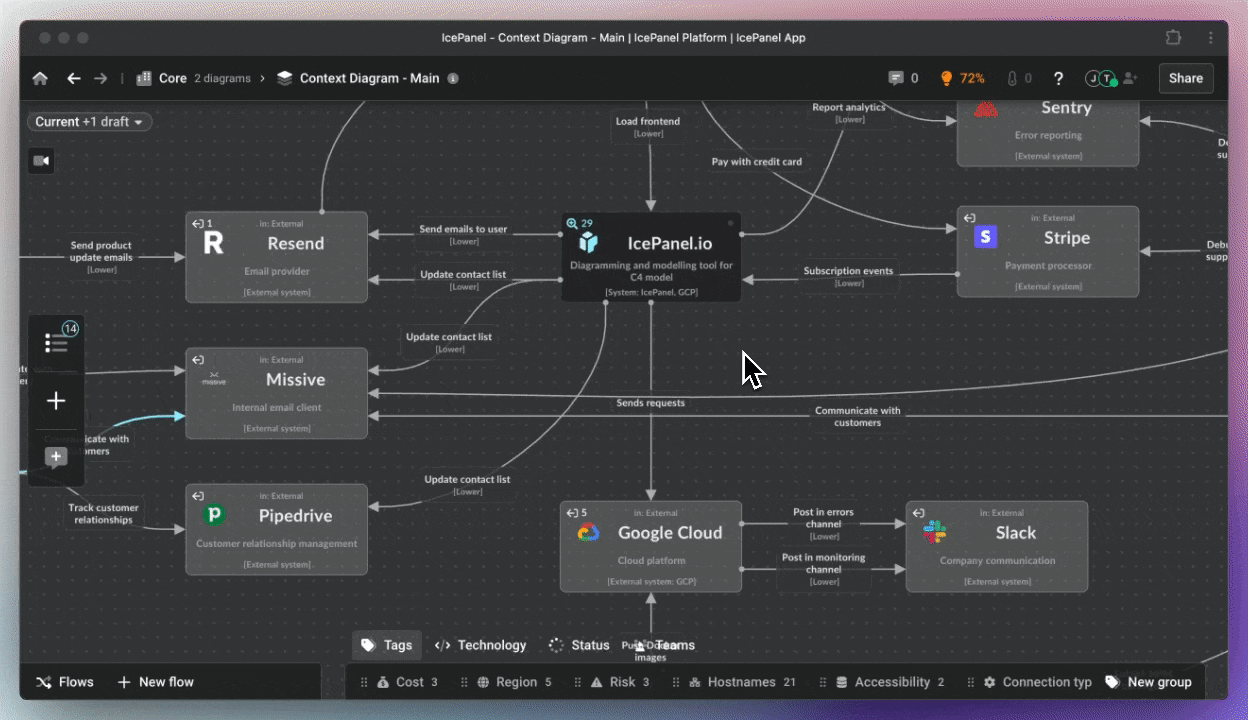1248x720 pixels.
Task: Open the 72% lightbulb score
Action: pos(961,78)
